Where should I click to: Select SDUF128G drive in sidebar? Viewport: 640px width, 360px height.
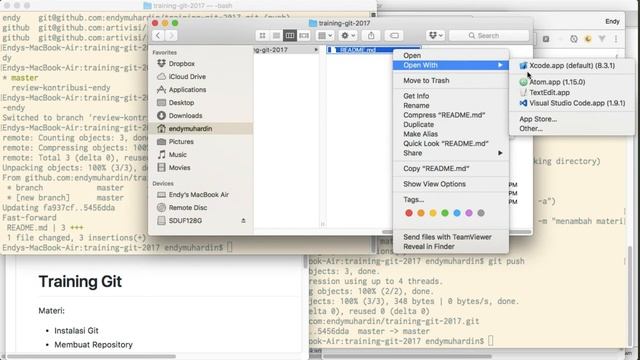click(x=185, y=221)
